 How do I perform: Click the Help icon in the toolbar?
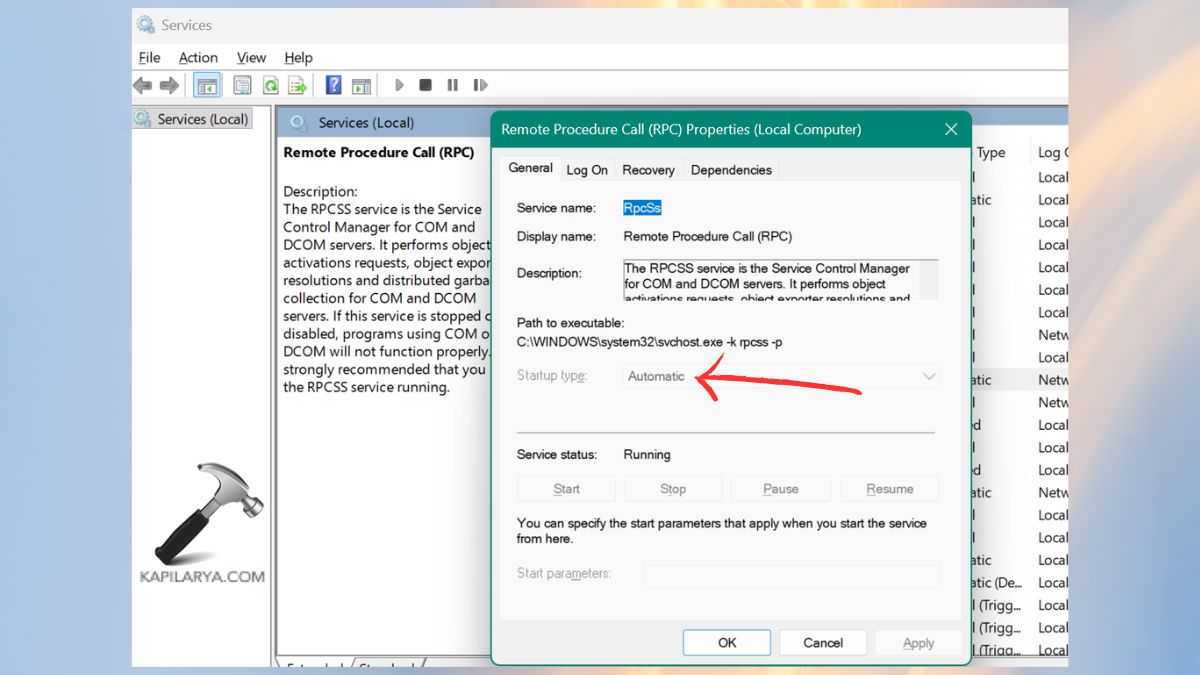click(332, 84)
